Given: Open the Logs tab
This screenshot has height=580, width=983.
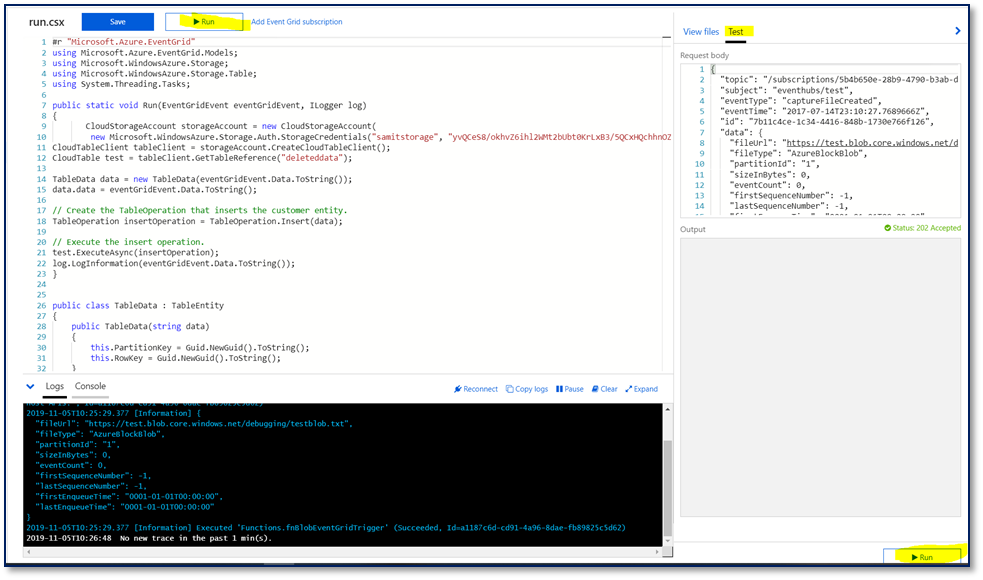Looking at the screenshot, I should [55, 386].
